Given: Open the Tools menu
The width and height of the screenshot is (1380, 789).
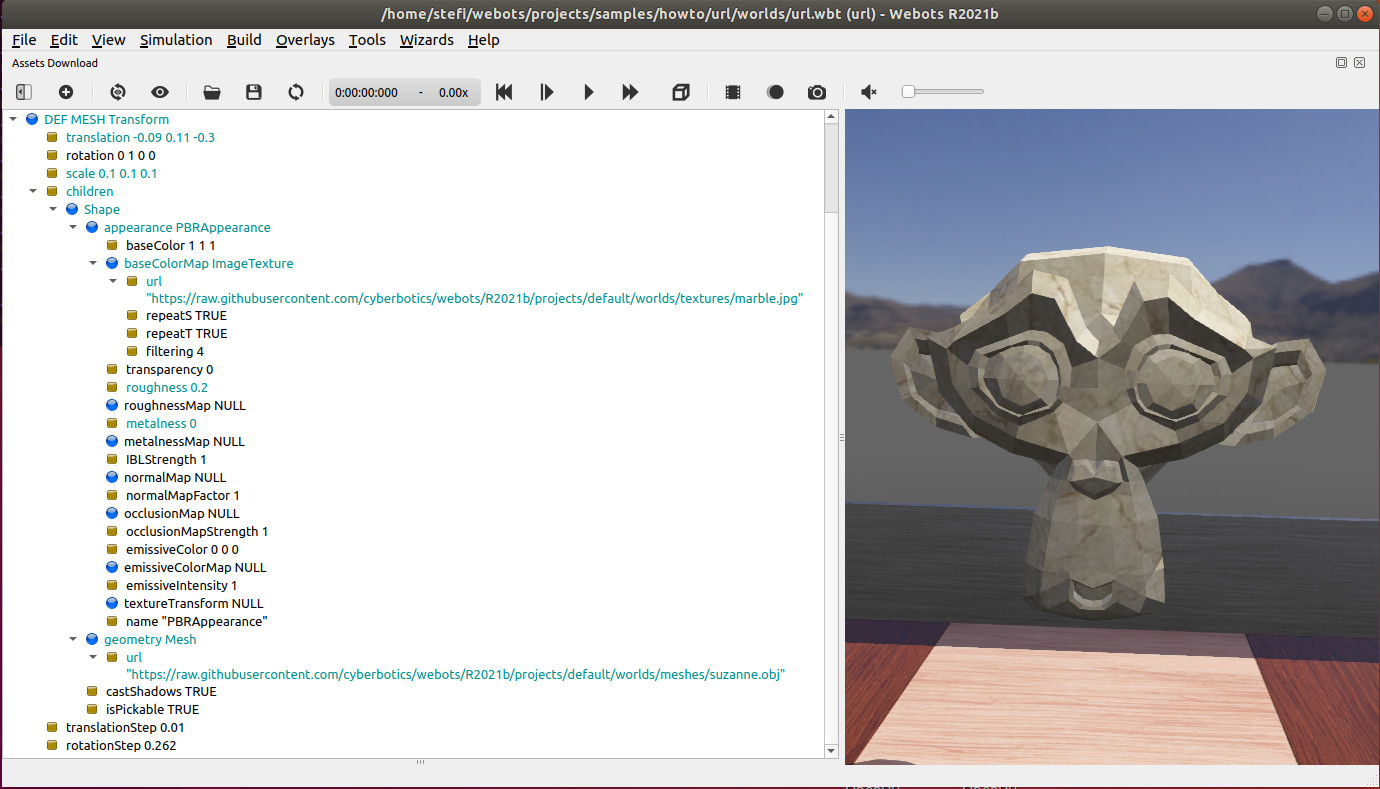Looking at the screenshot, I should click(x=367, y=40).
